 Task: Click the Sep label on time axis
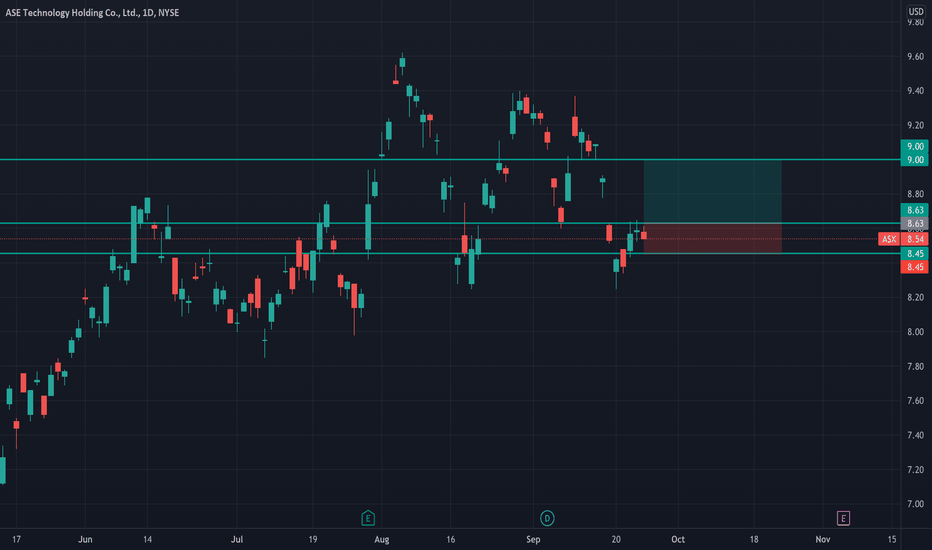click(x=533, y=539)
